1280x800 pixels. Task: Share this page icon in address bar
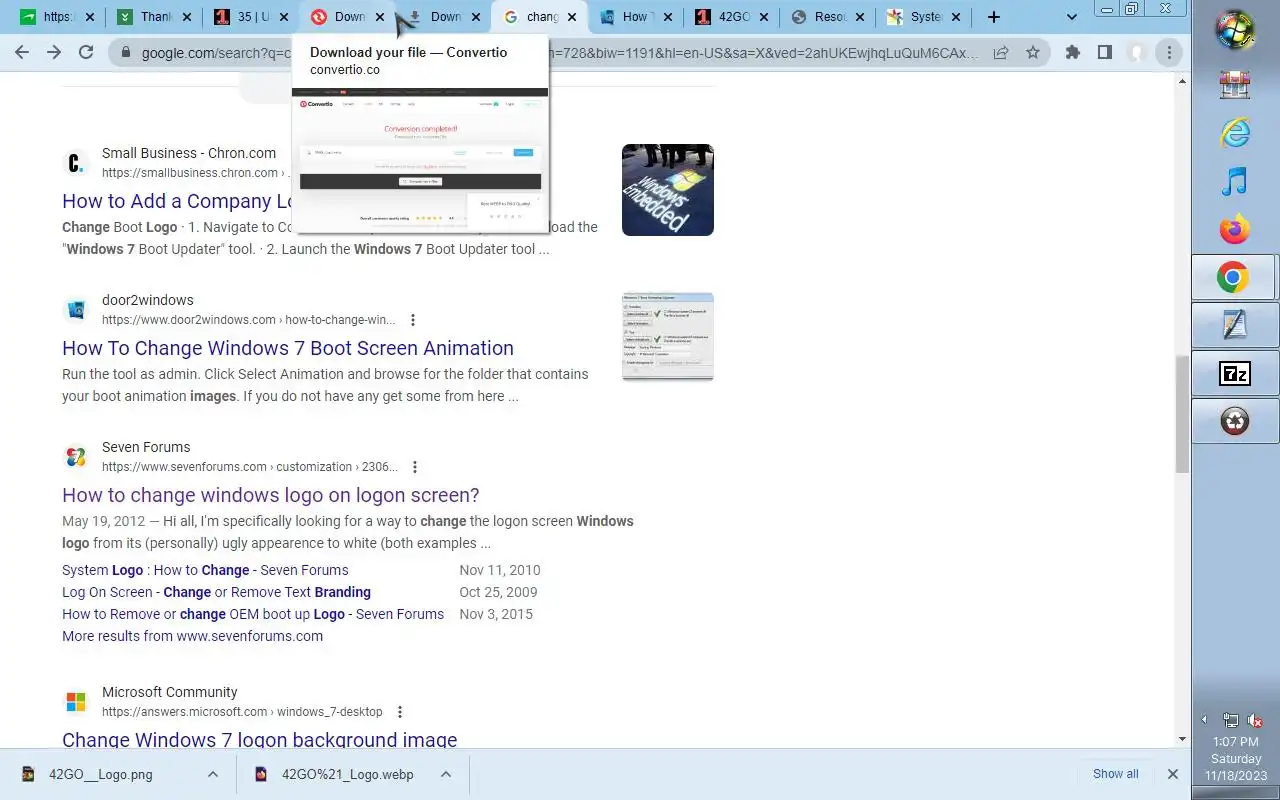[1001, 53]
